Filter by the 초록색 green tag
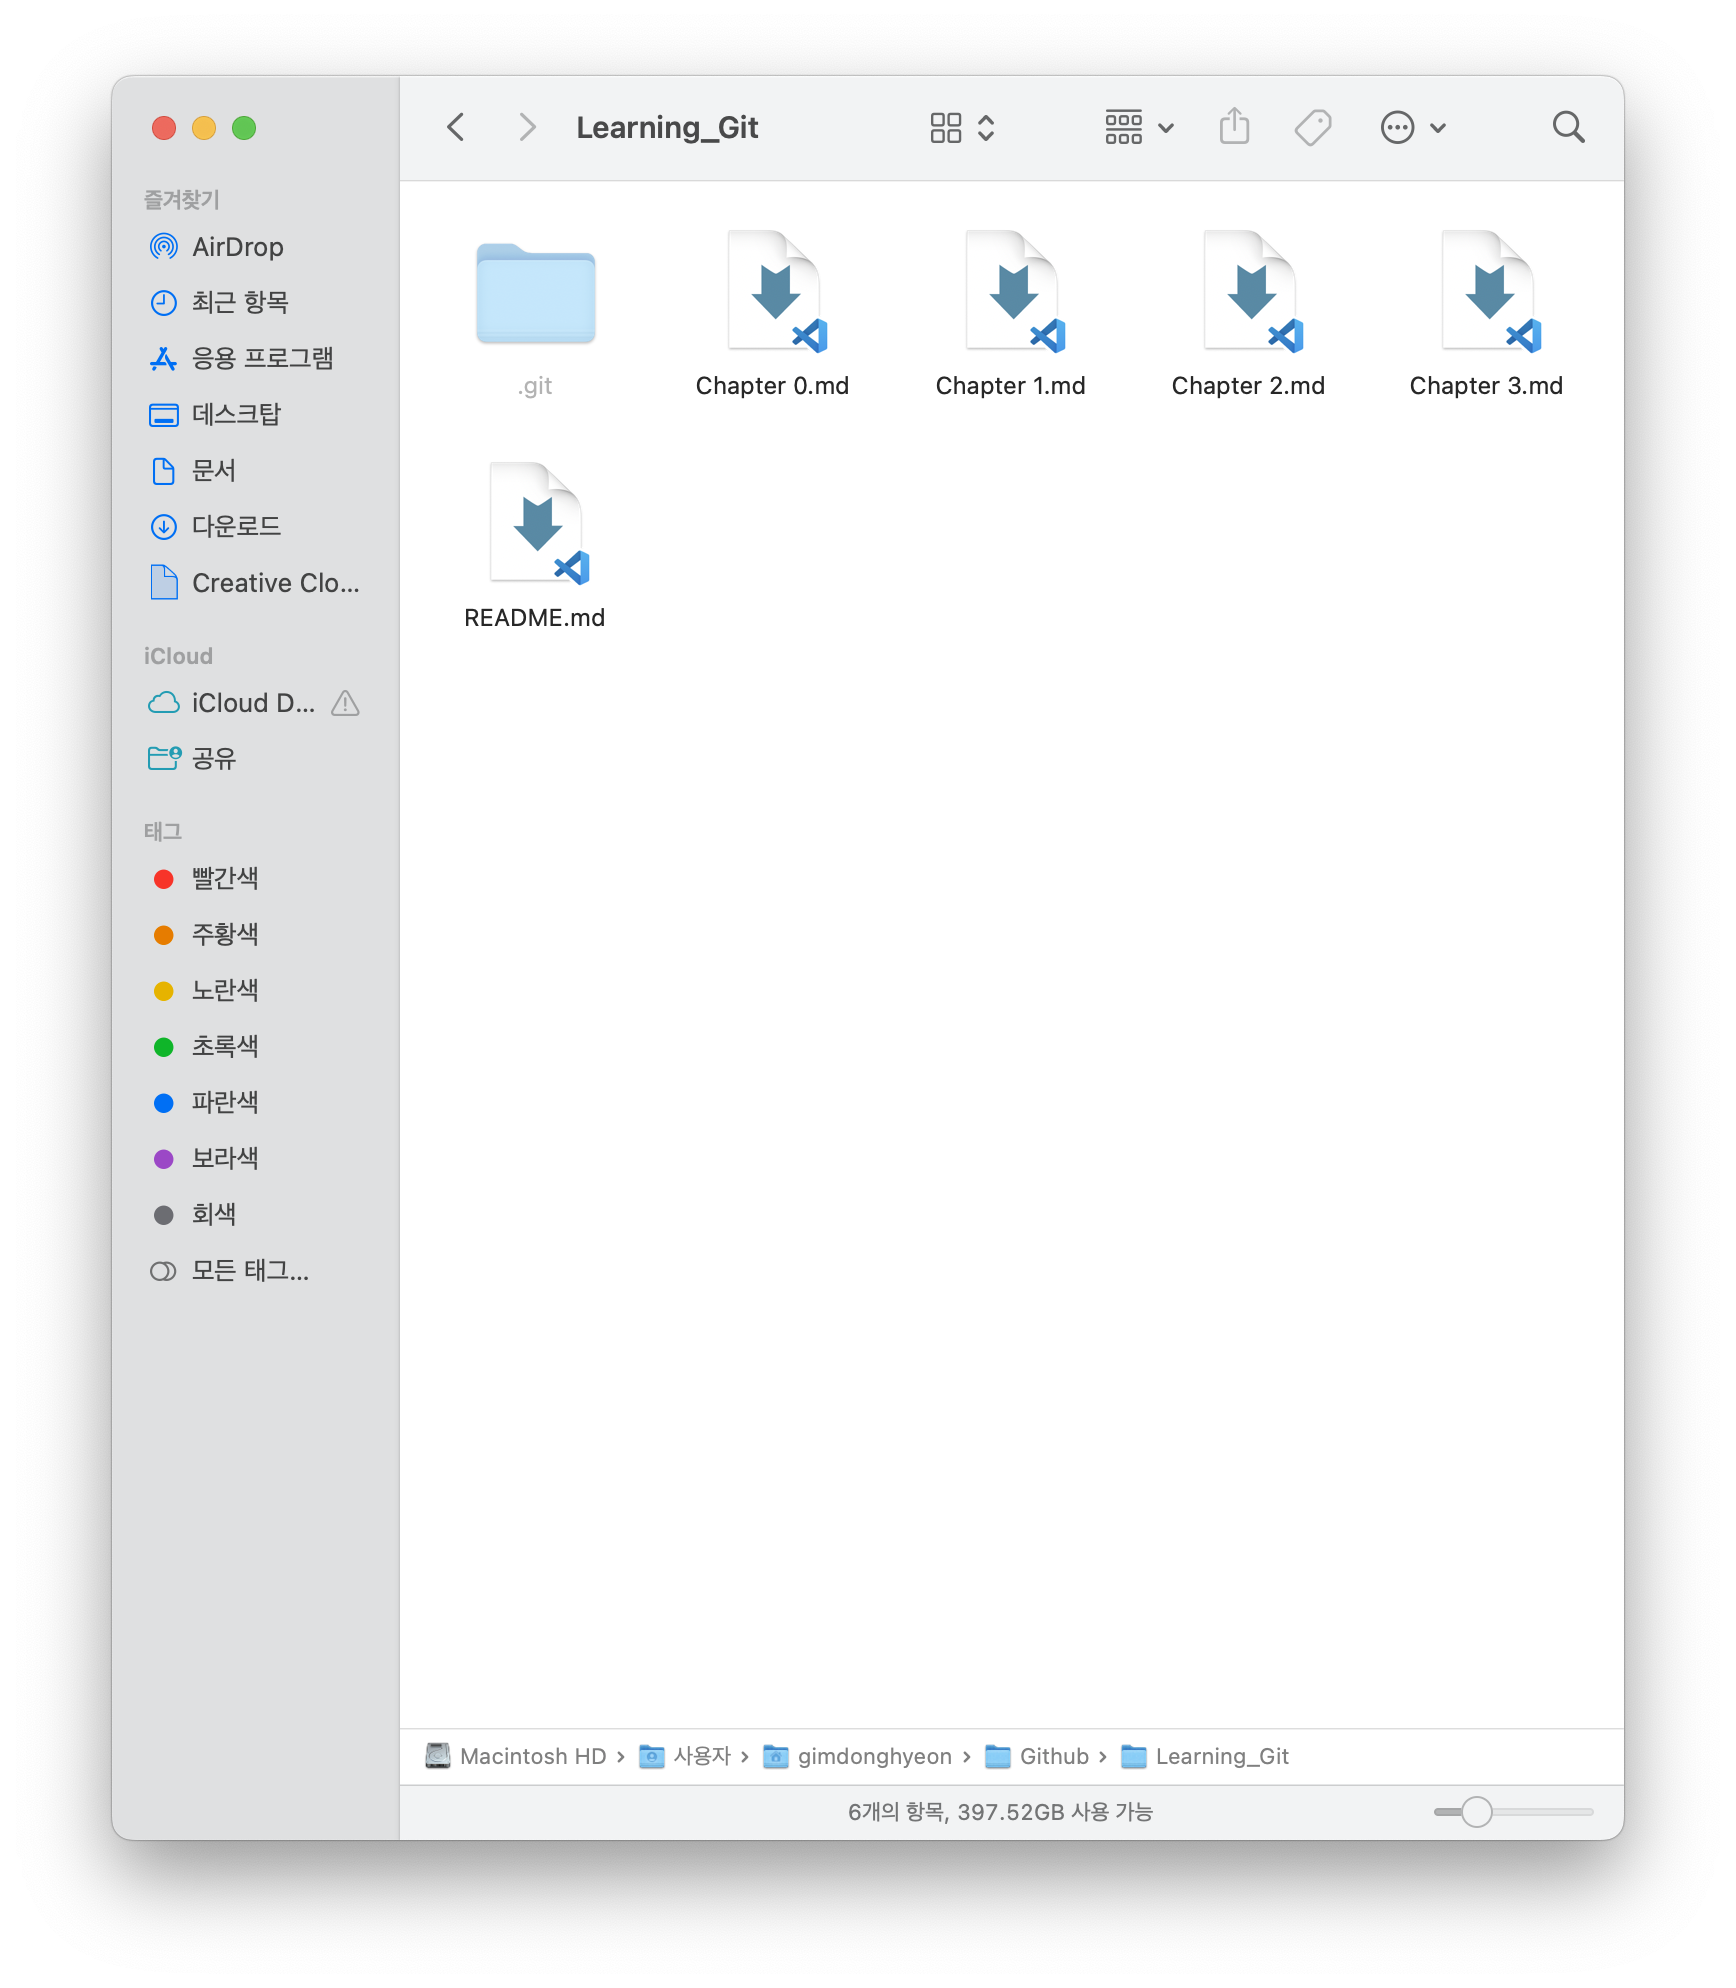 click(x=255, y=1046)
